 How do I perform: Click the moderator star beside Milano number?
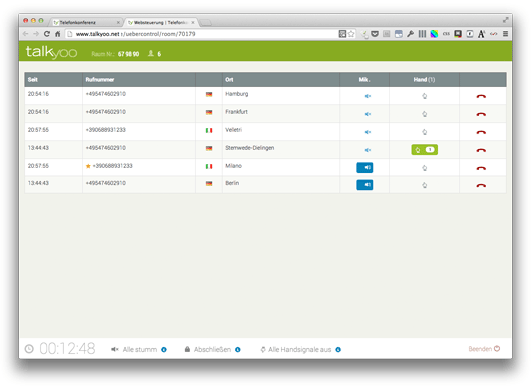pyautogui.click(x=88, y=166)
